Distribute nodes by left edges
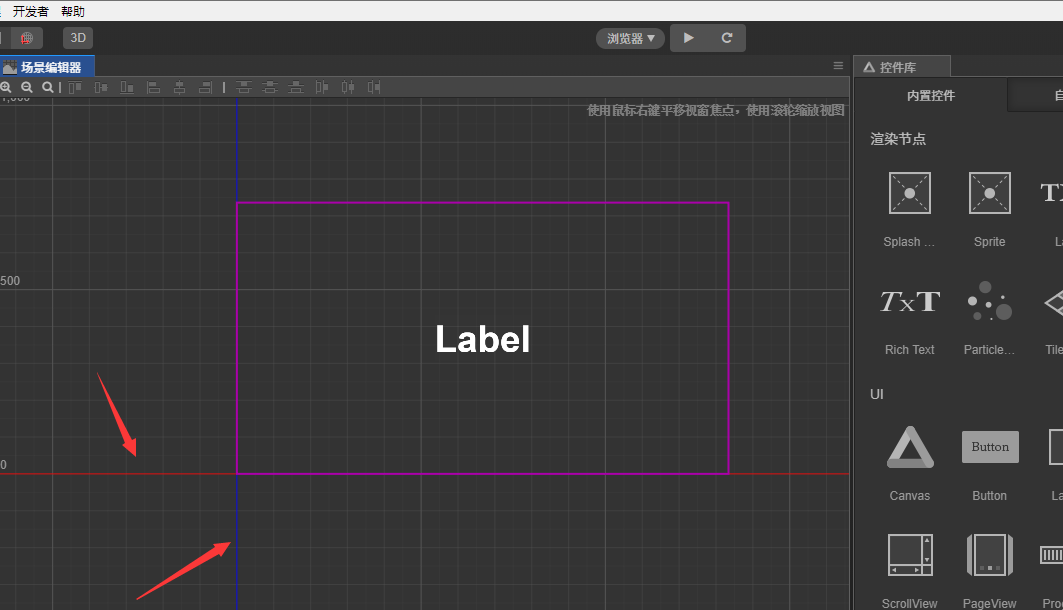1063x610 pixels. point(322,87)
